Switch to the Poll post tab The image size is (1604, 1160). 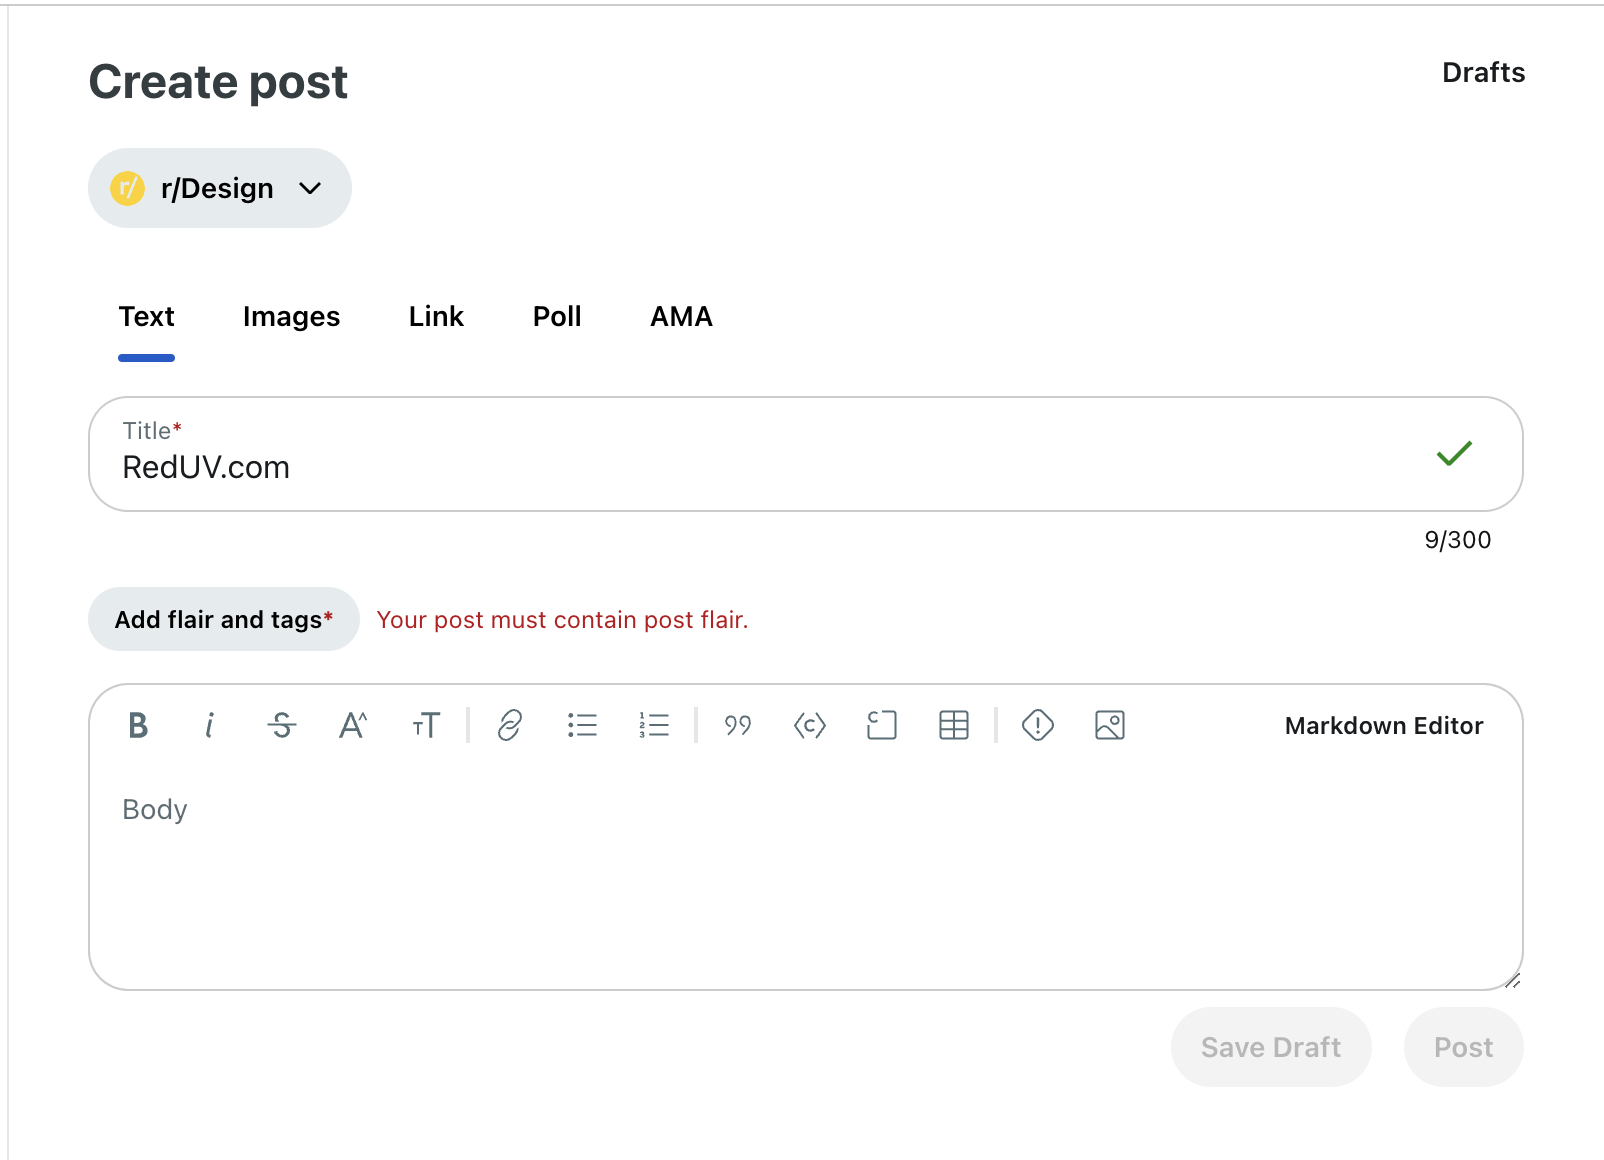click(x=557, y=317)
